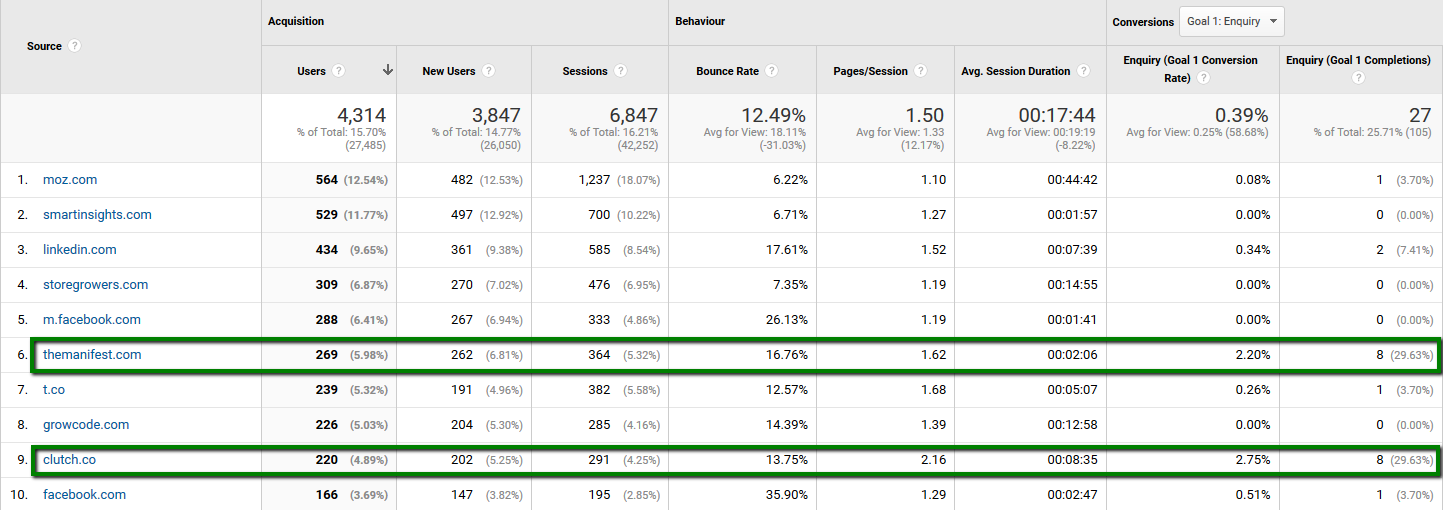Click the growcode.com source link

click(86, 425)
